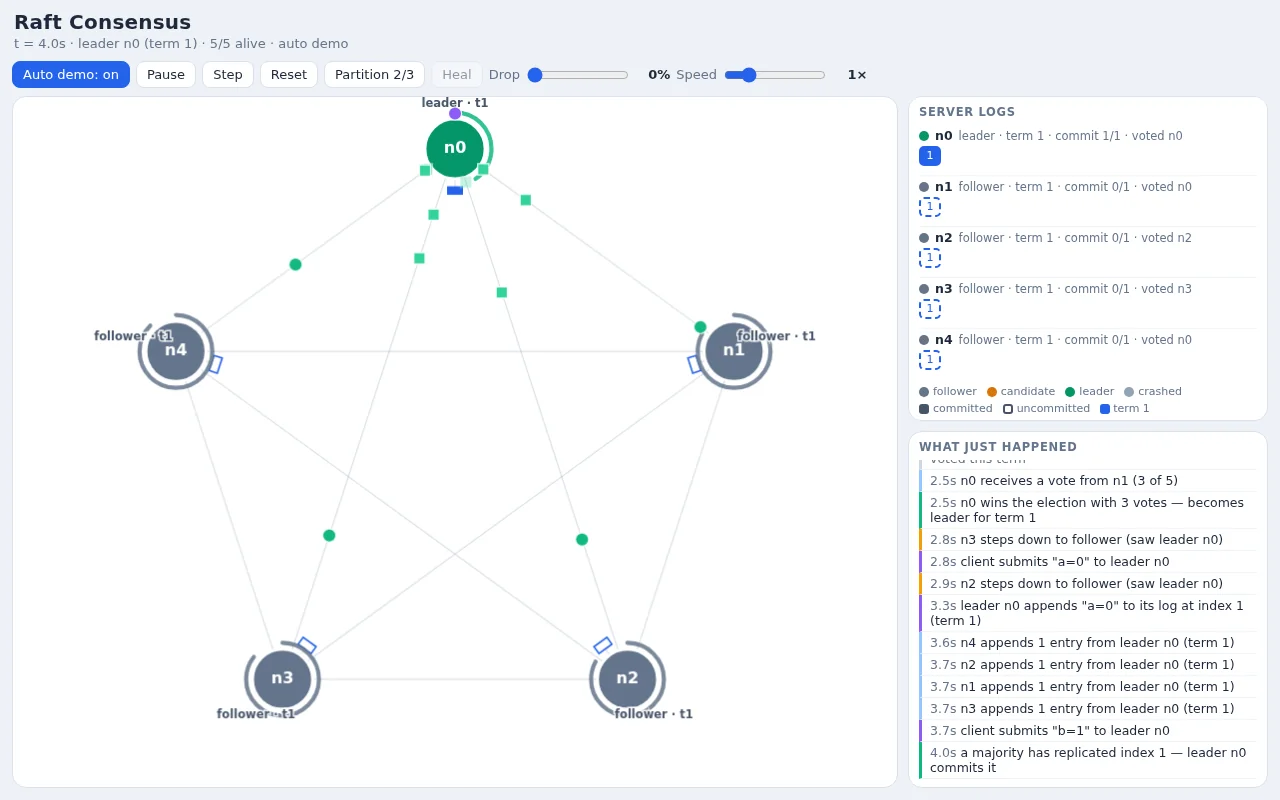The height and width of the screenshot is (800, 1280).
Task: Click the green message dot heading to n2
Action: [x=582, y=539]
